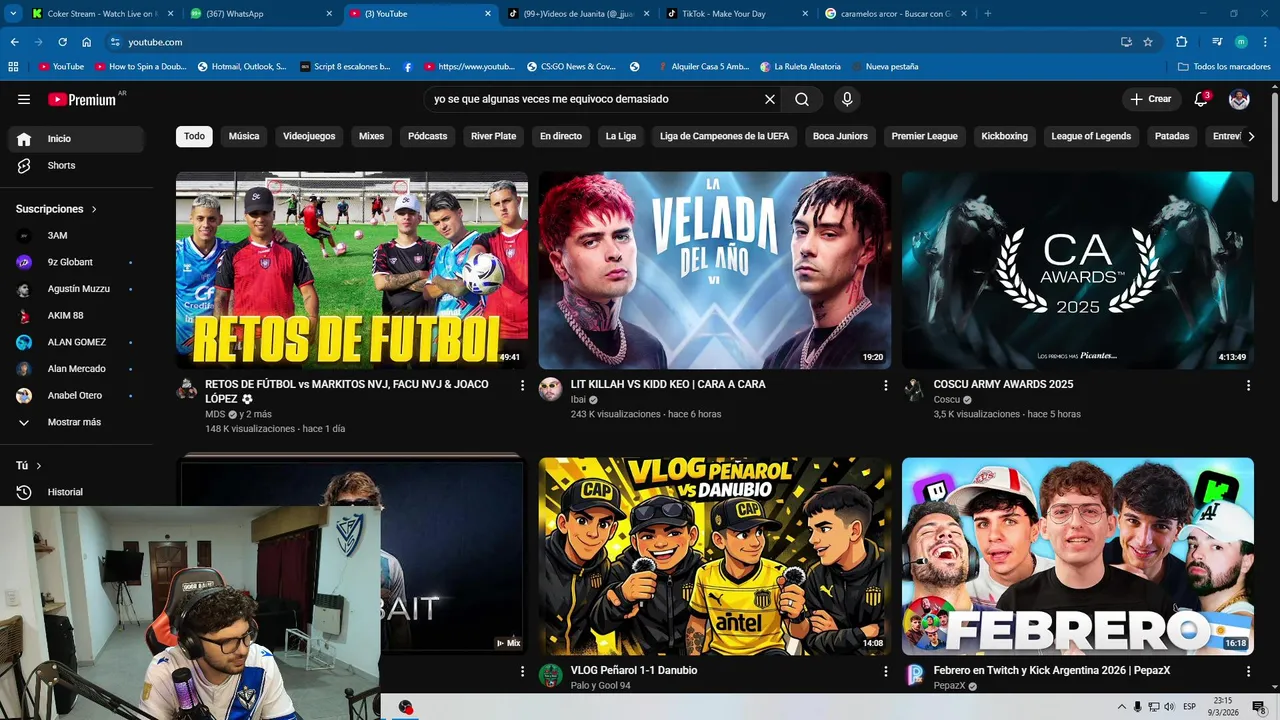Open the ALAN GOMEZ subscription

click(75, 342)
